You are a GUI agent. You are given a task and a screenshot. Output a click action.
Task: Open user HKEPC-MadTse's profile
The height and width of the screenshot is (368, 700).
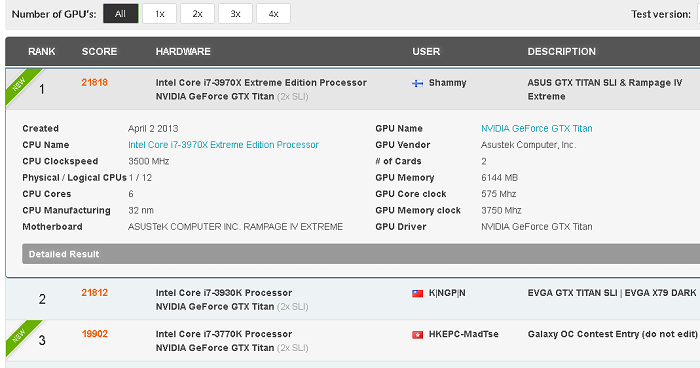463,335
